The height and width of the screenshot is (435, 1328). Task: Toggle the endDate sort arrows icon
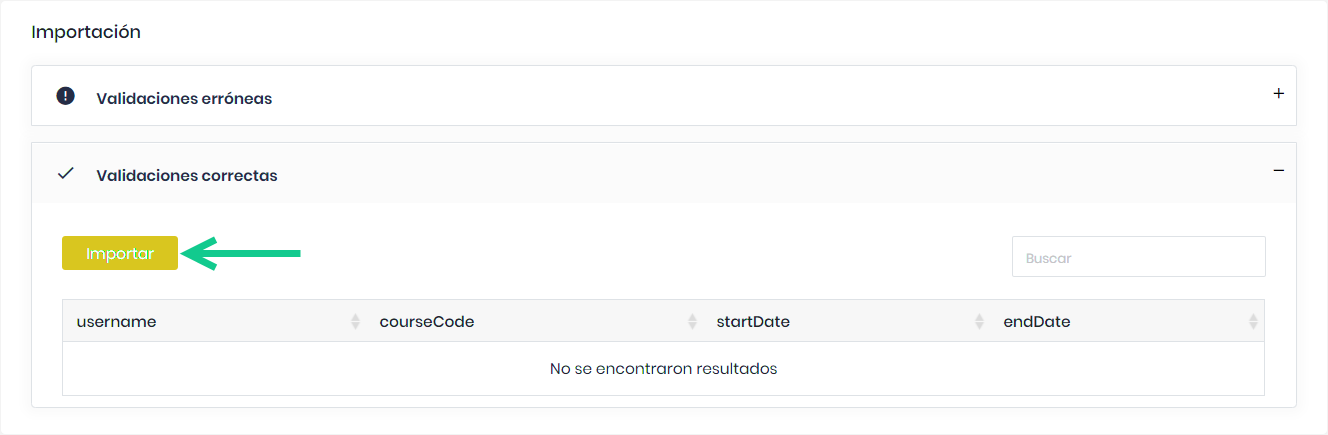point(1253,322)
